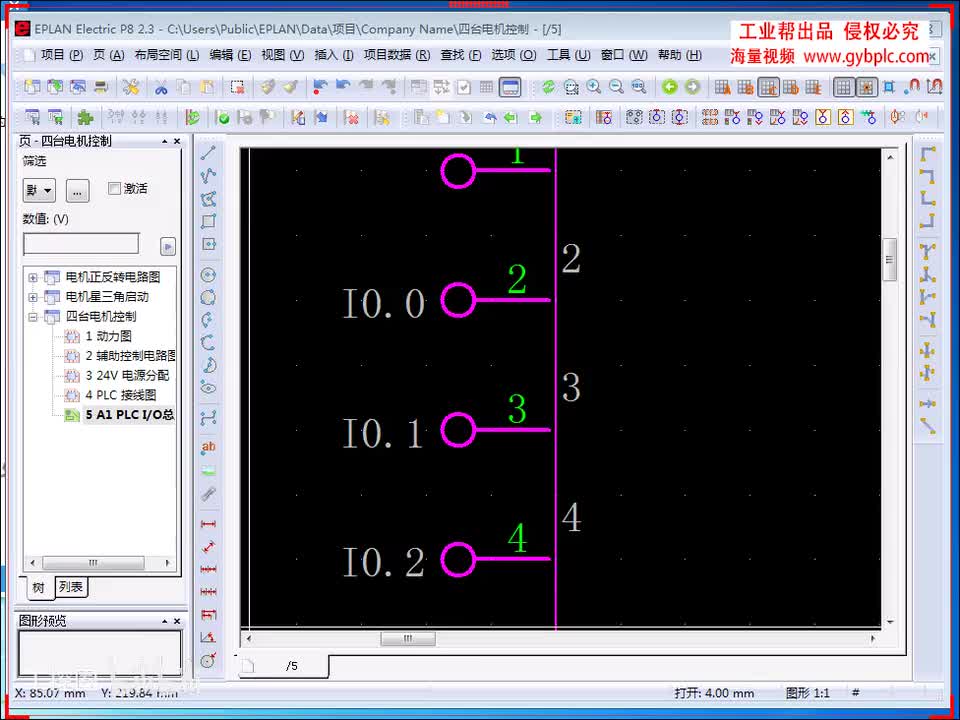Open the filter scheme dropdown
The width and height of the screenshot is (960, 720).
click(x=39, y=191)
